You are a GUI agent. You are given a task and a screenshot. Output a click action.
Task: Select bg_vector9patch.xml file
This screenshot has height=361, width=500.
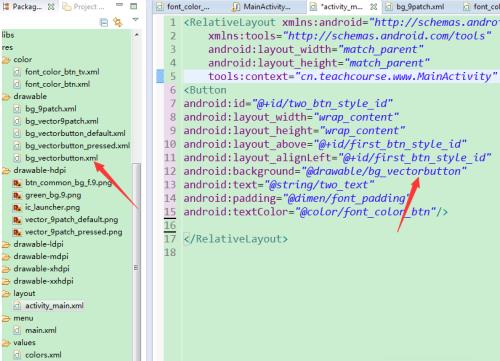[x=62, y=121]
